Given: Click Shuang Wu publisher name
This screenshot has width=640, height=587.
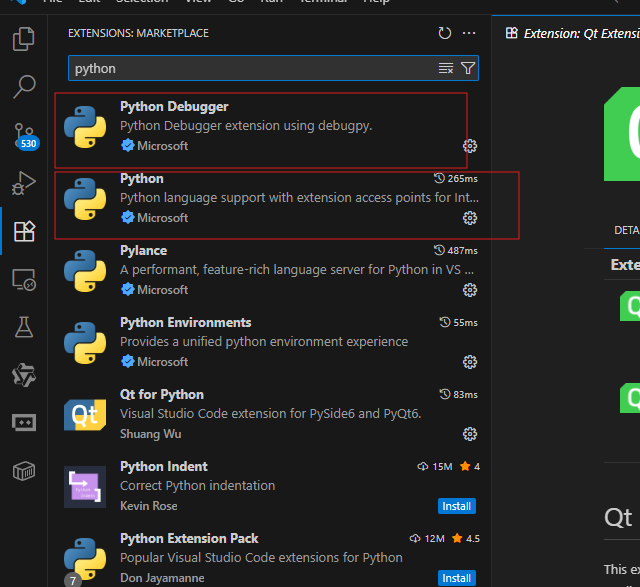Looking at the screenshot, I should click(151, 434).
